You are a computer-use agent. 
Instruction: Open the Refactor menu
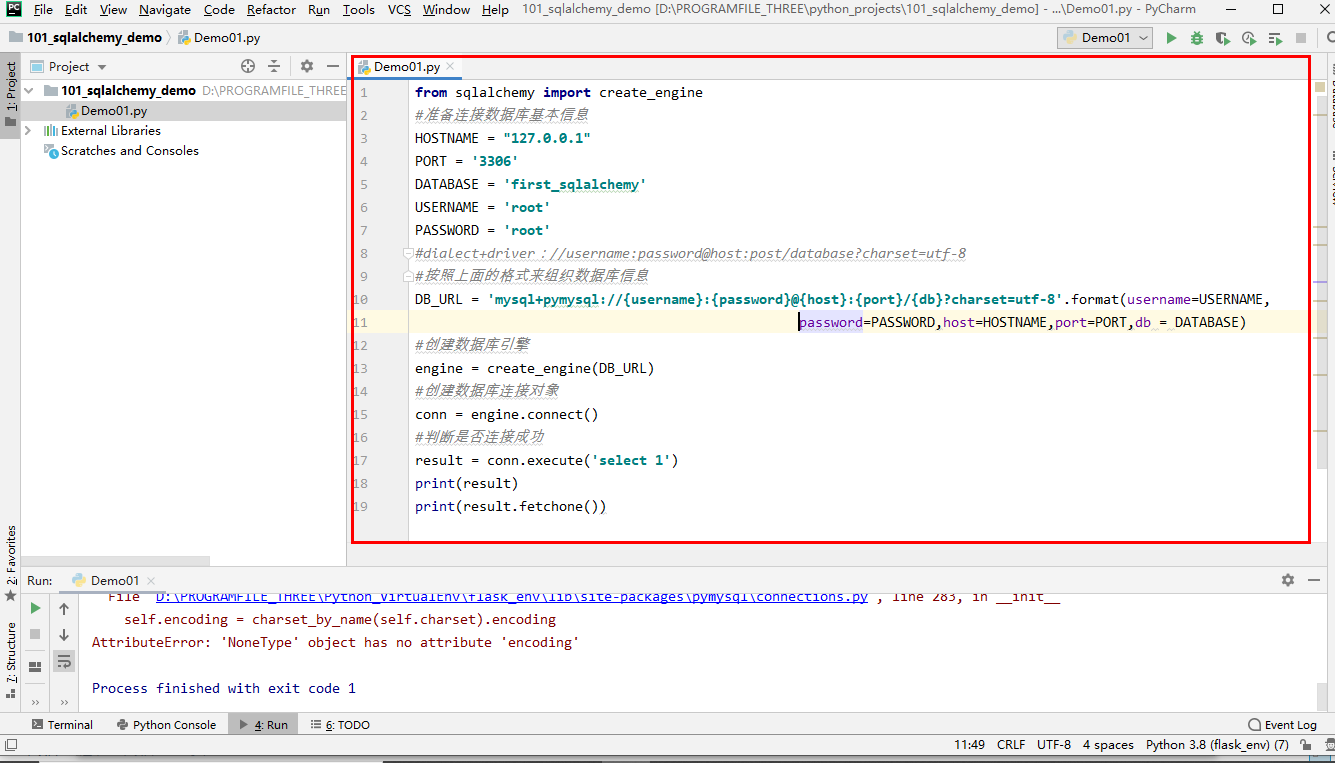point(271,9)
